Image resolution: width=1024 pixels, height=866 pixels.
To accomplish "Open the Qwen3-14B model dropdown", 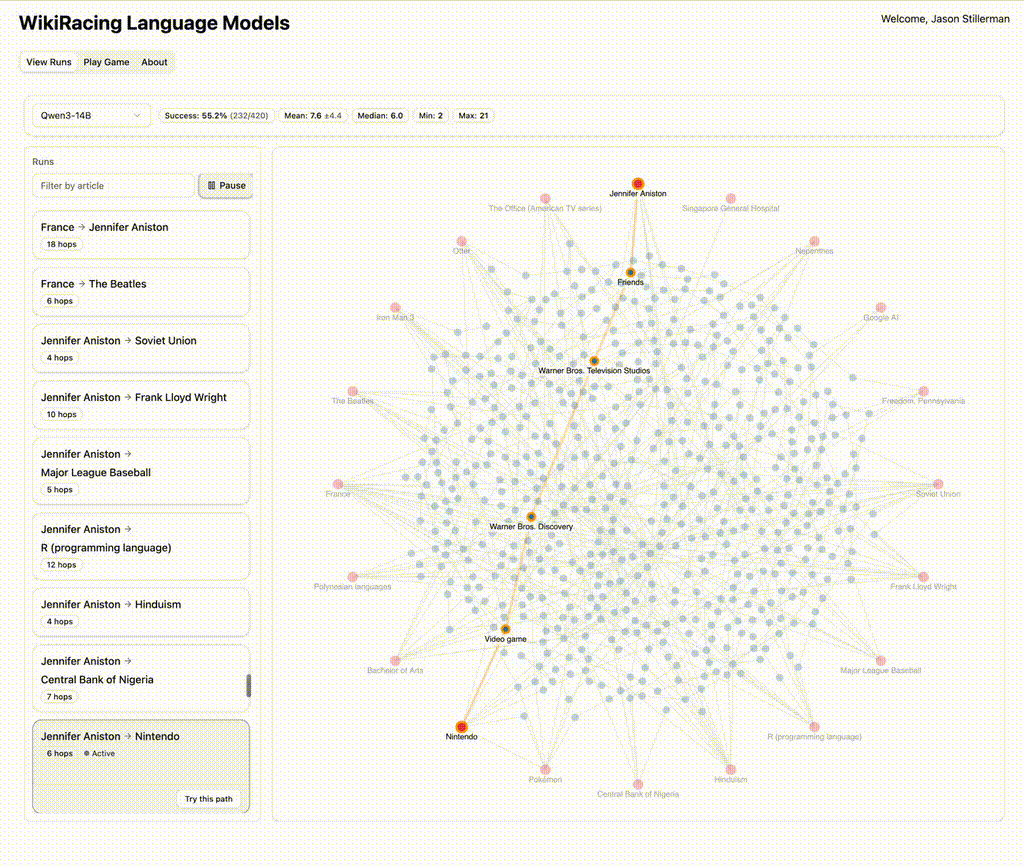I will coord(91,116).
